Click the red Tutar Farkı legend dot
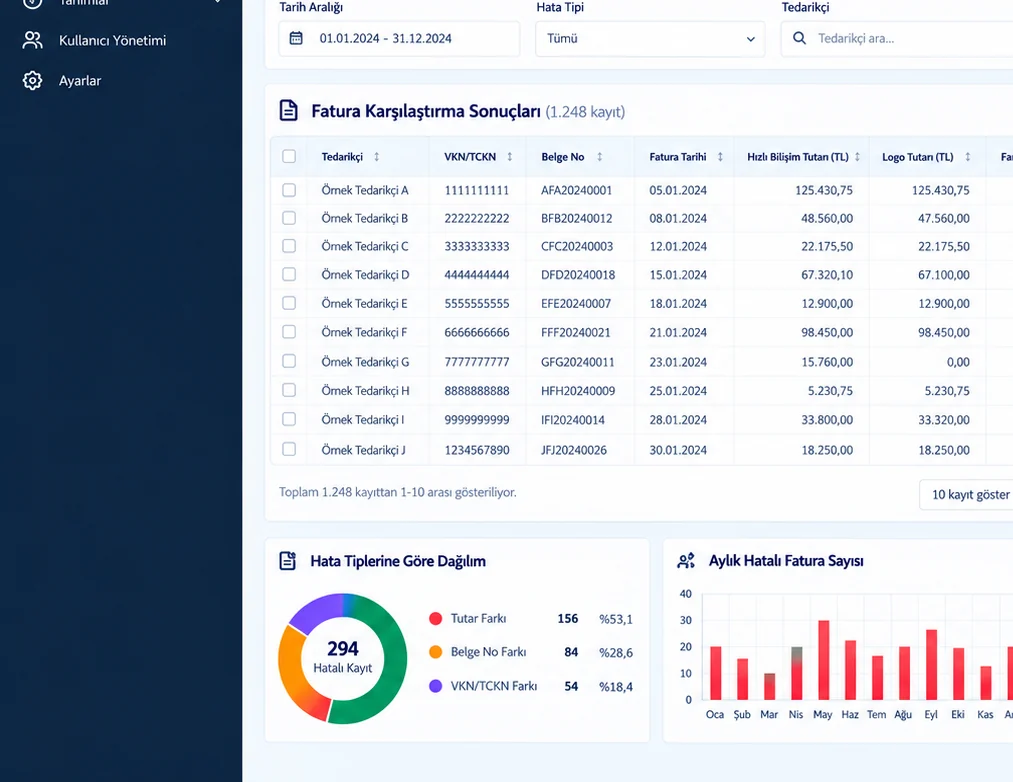This screenshot has width=1013, height=782. [x=435, y=618]
